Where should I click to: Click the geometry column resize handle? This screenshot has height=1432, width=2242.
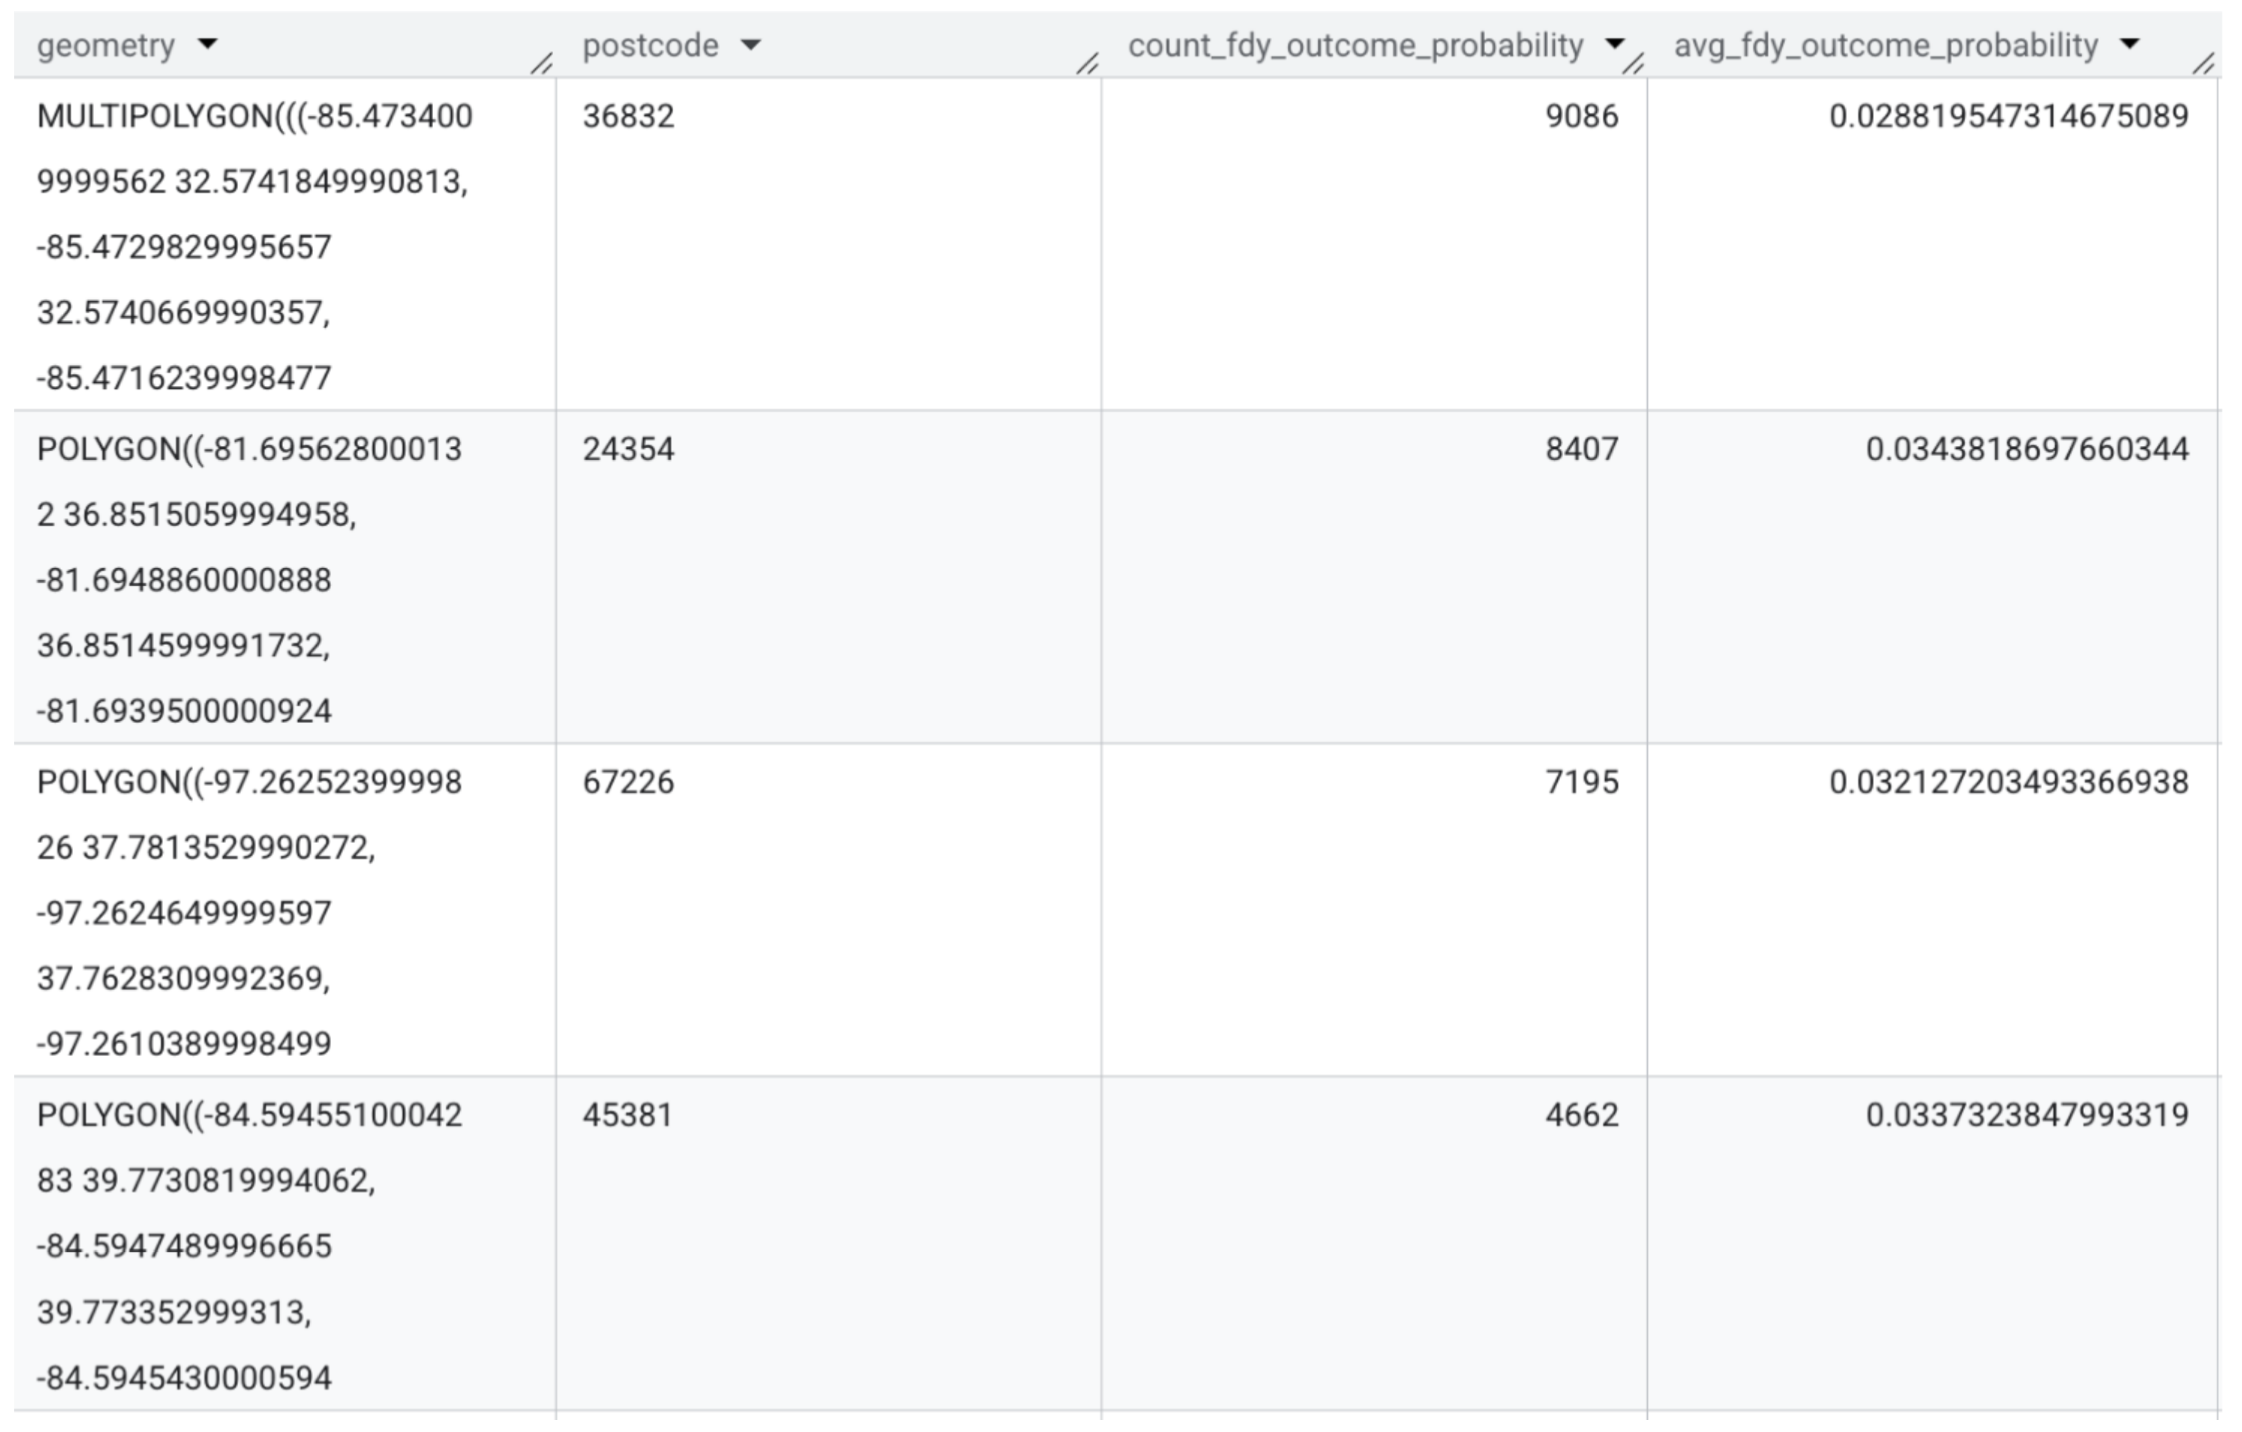pyautogui.click(x=541, y=64)
